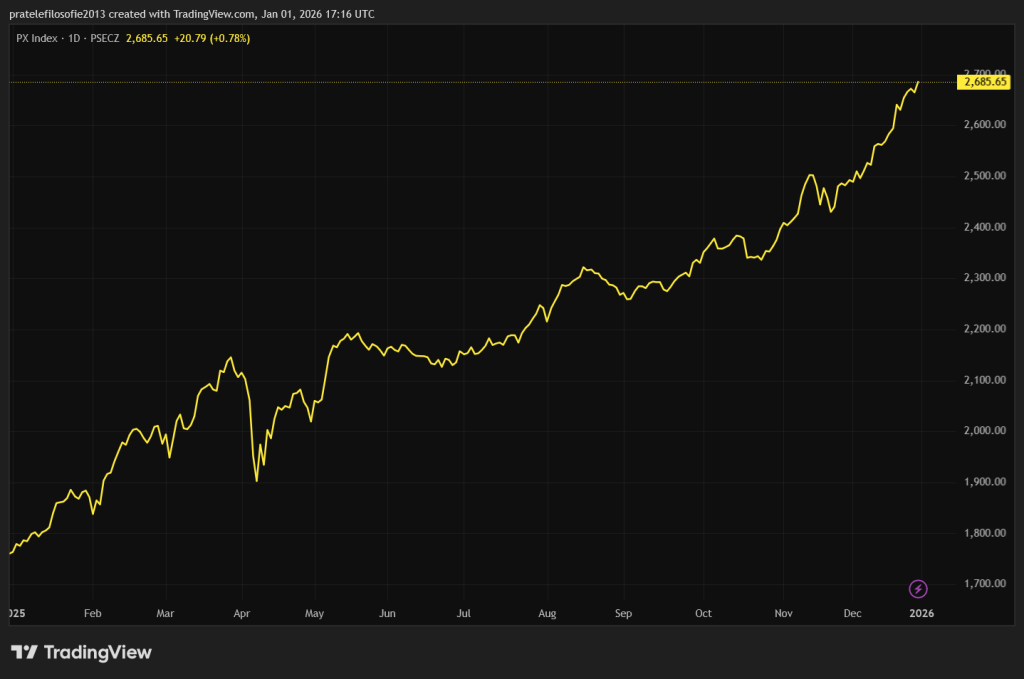Click the pratelefilosofie2013 attribution text

57,14
